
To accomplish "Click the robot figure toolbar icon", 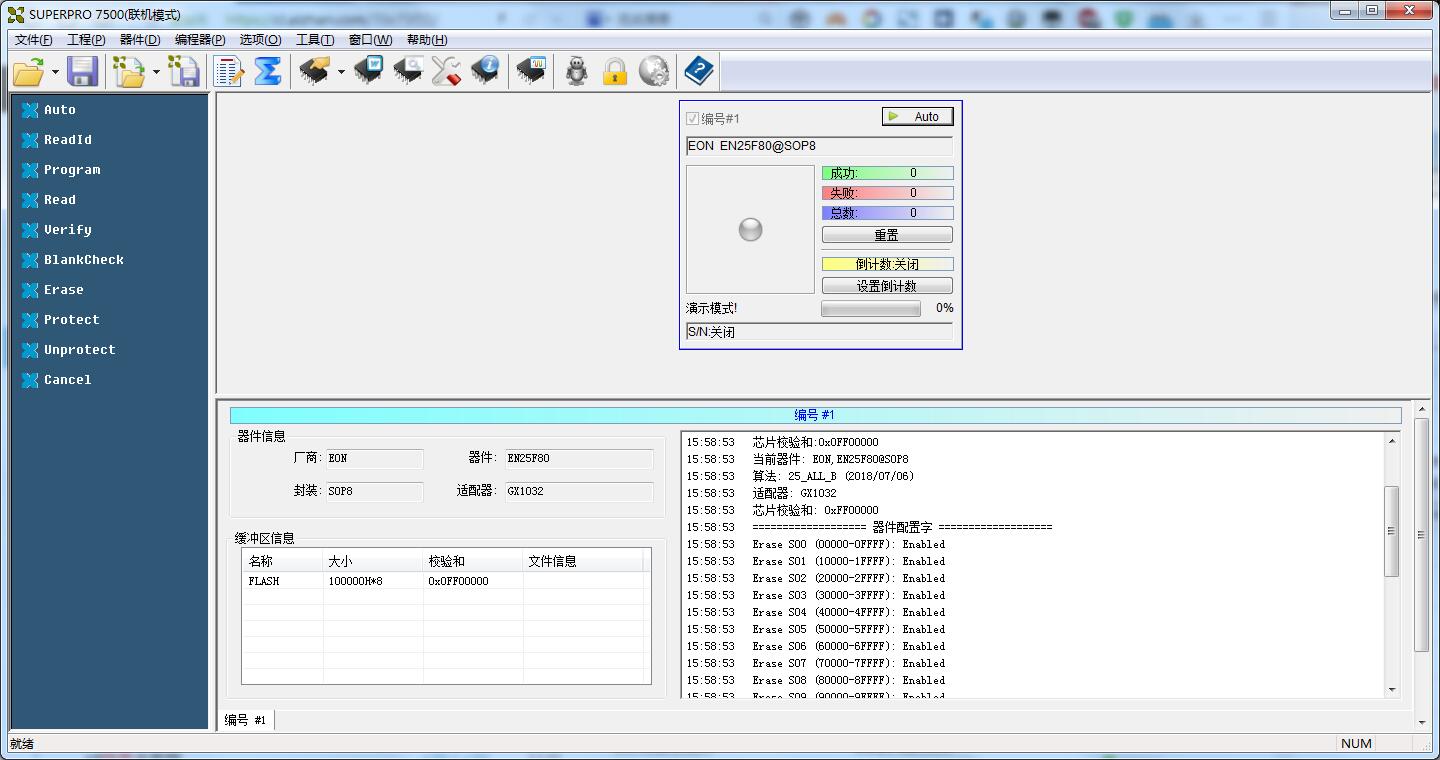I will point(576,71).
